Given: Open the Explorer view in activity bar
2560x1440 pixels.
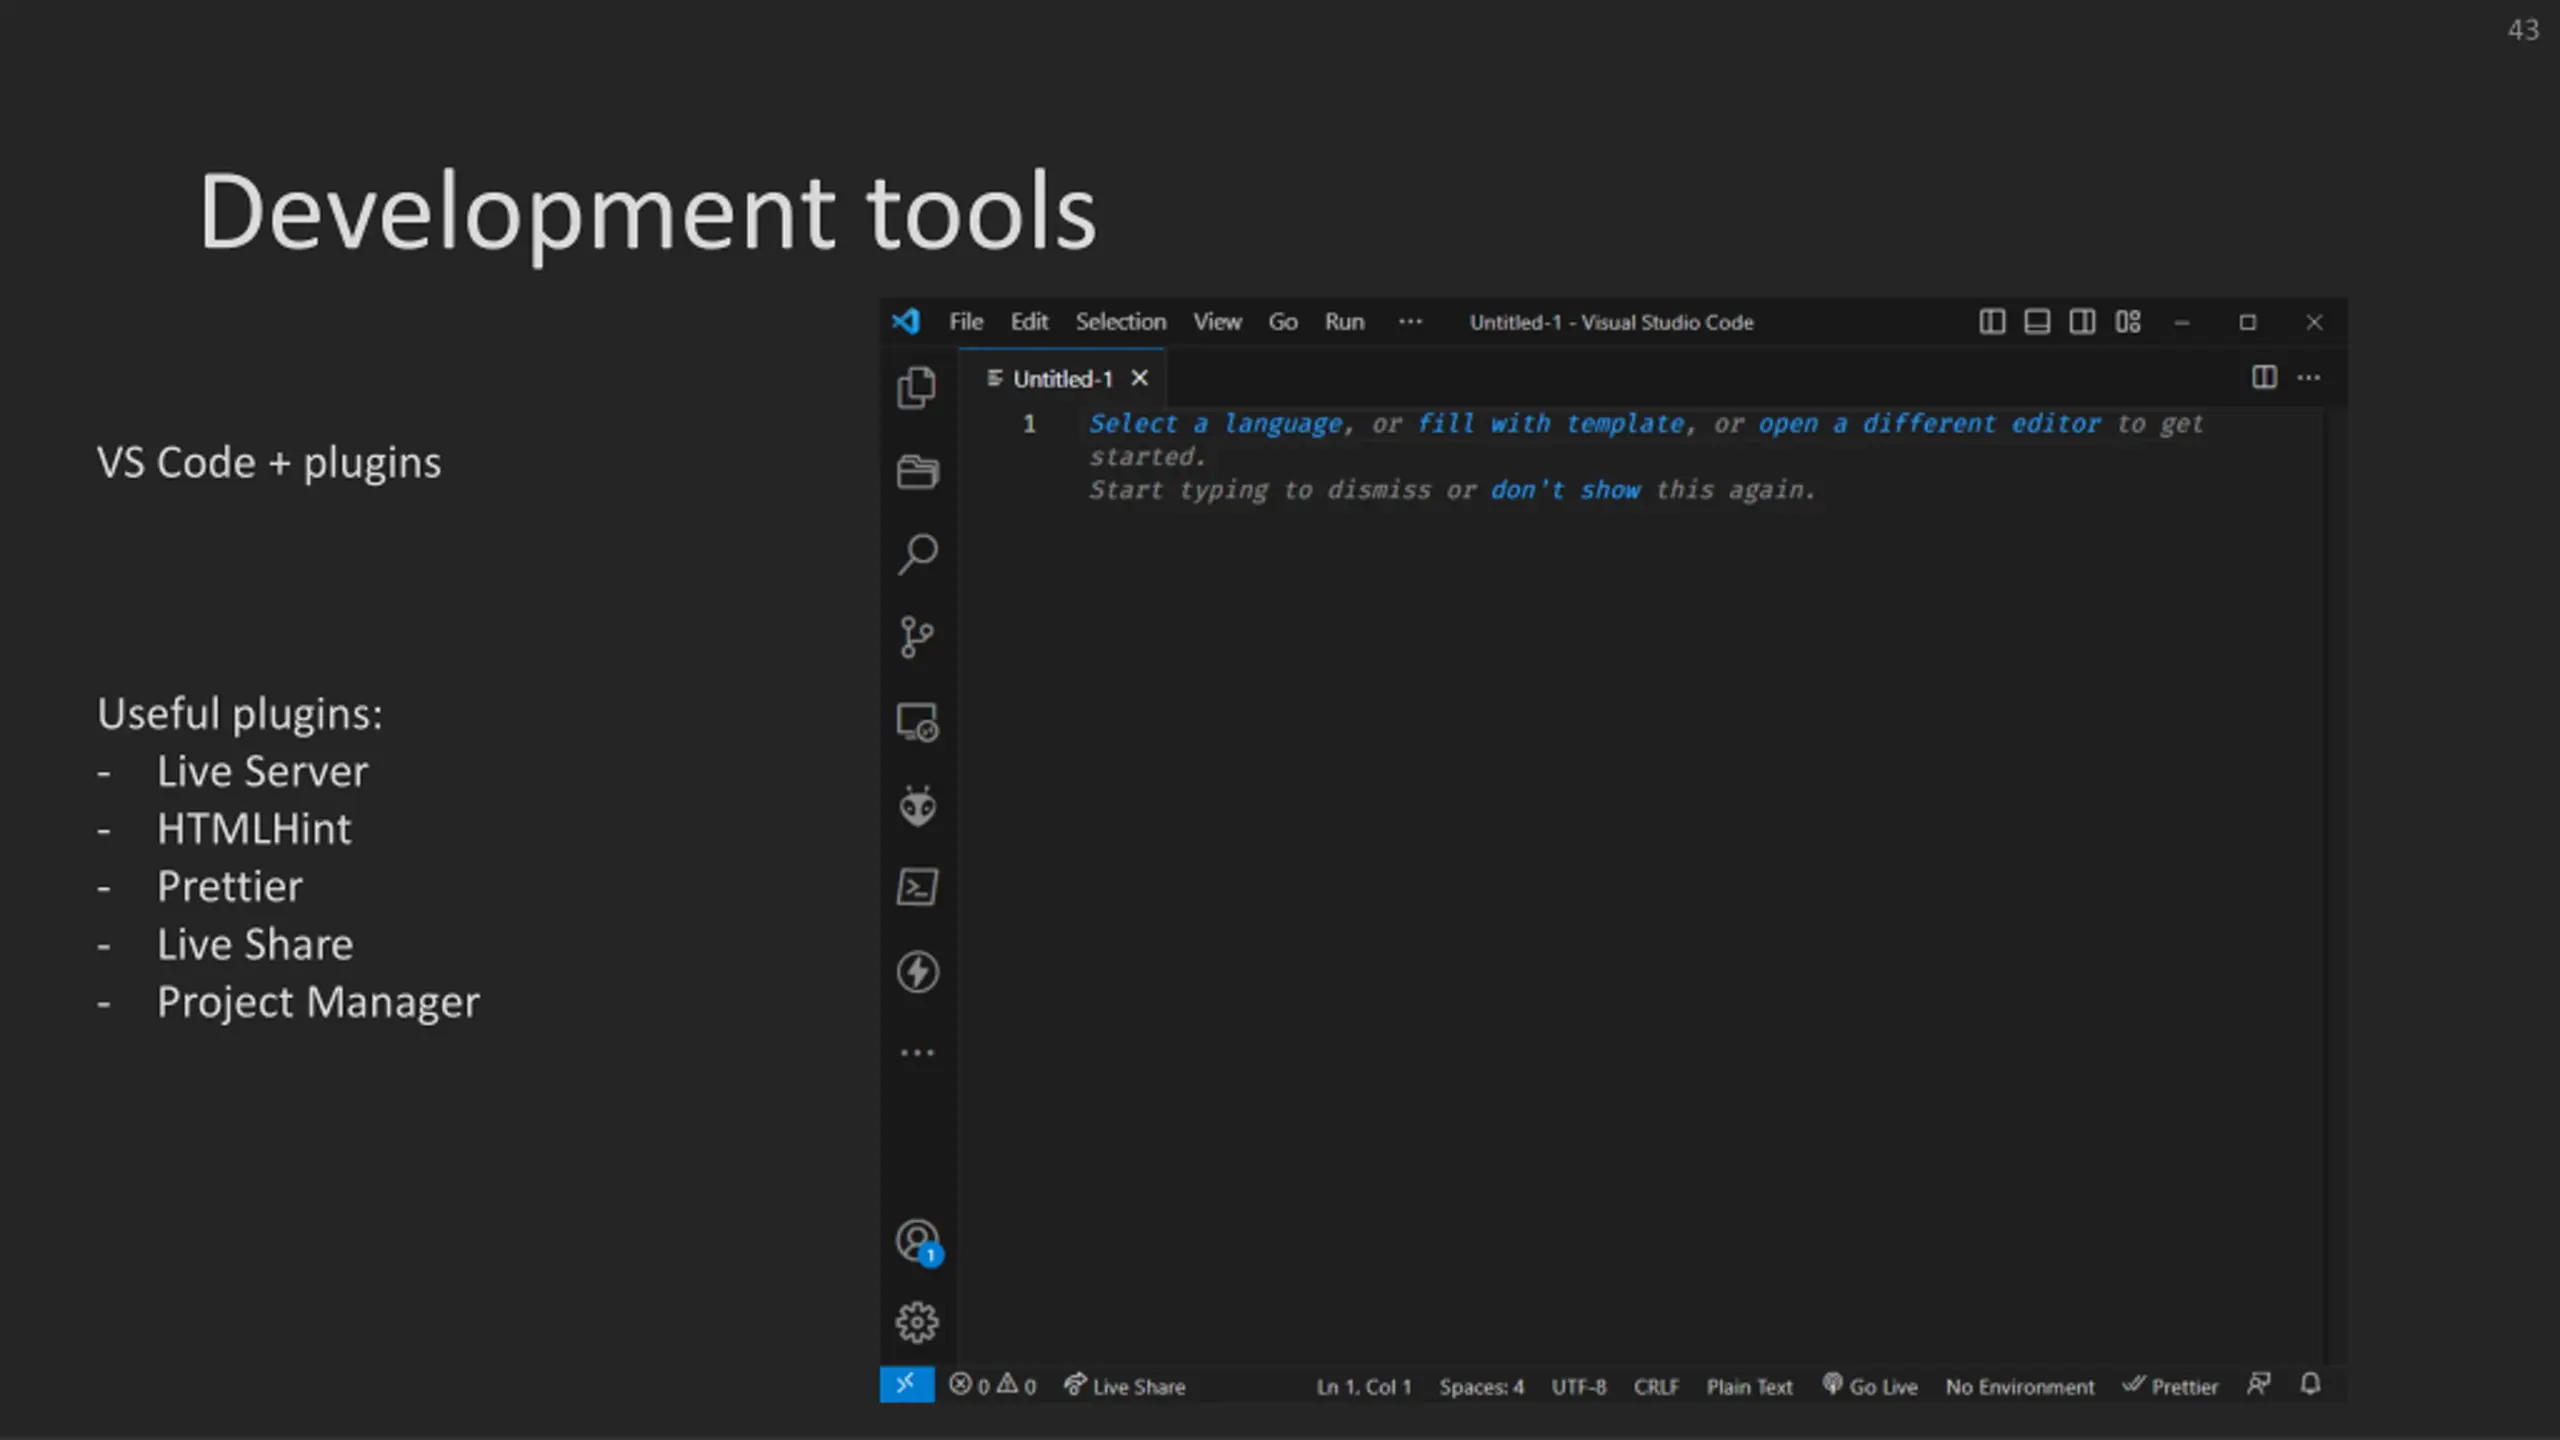Looking at the screenshot, I should (916, 388).
